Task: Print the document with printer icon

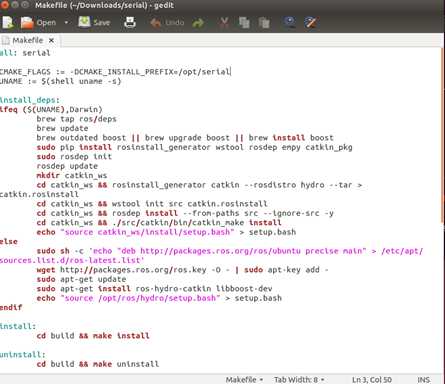Action: pyautogui.click(x=130, y=23)
